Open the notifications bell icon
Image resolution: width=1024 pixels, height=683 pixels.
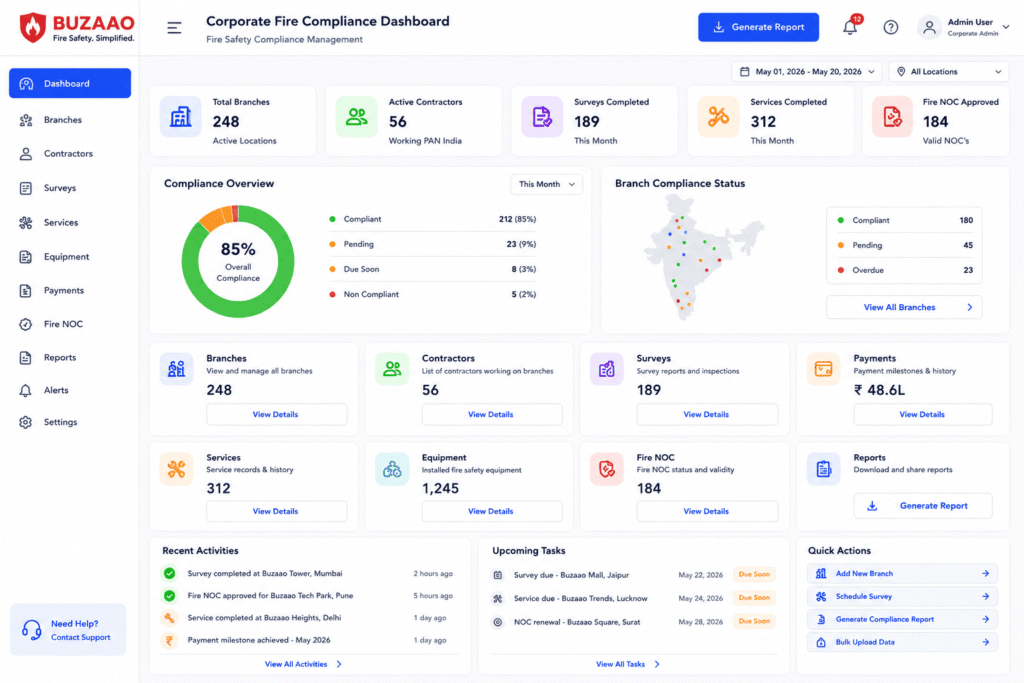[x=850, y=27]
